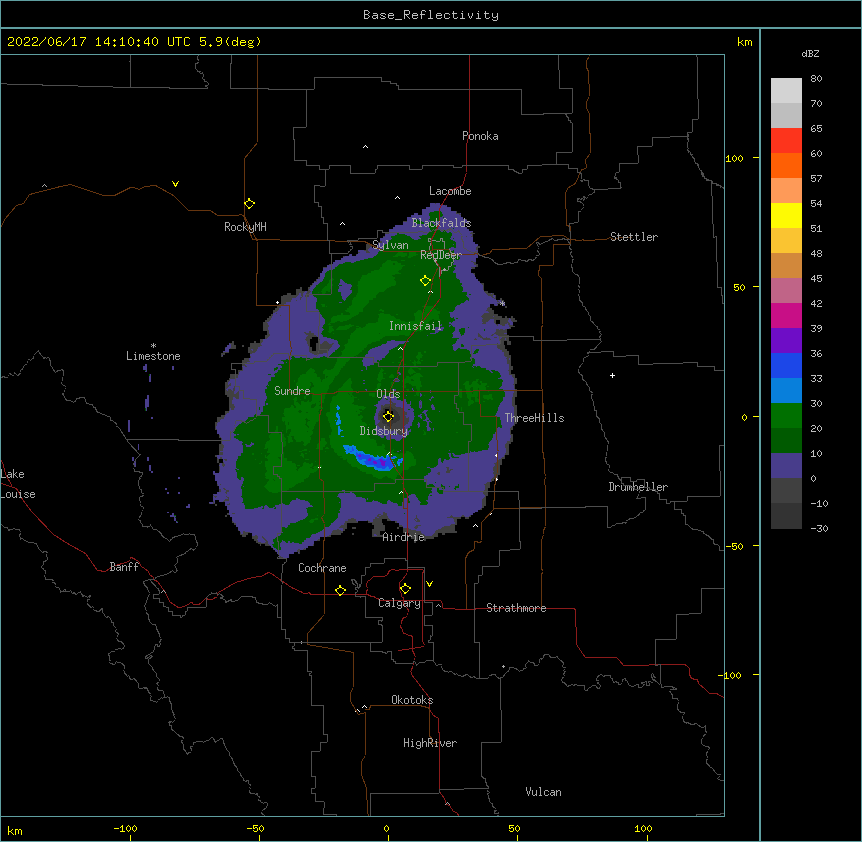This screenshot has height=842, width=862.
Task: Pick the magenta 39-42 dBZ legend swatch
Action: click(786, 315)
